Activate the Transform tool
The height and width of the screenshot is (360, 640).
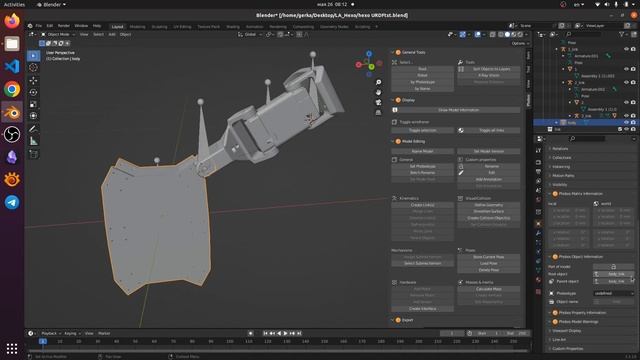pos(33,116)
